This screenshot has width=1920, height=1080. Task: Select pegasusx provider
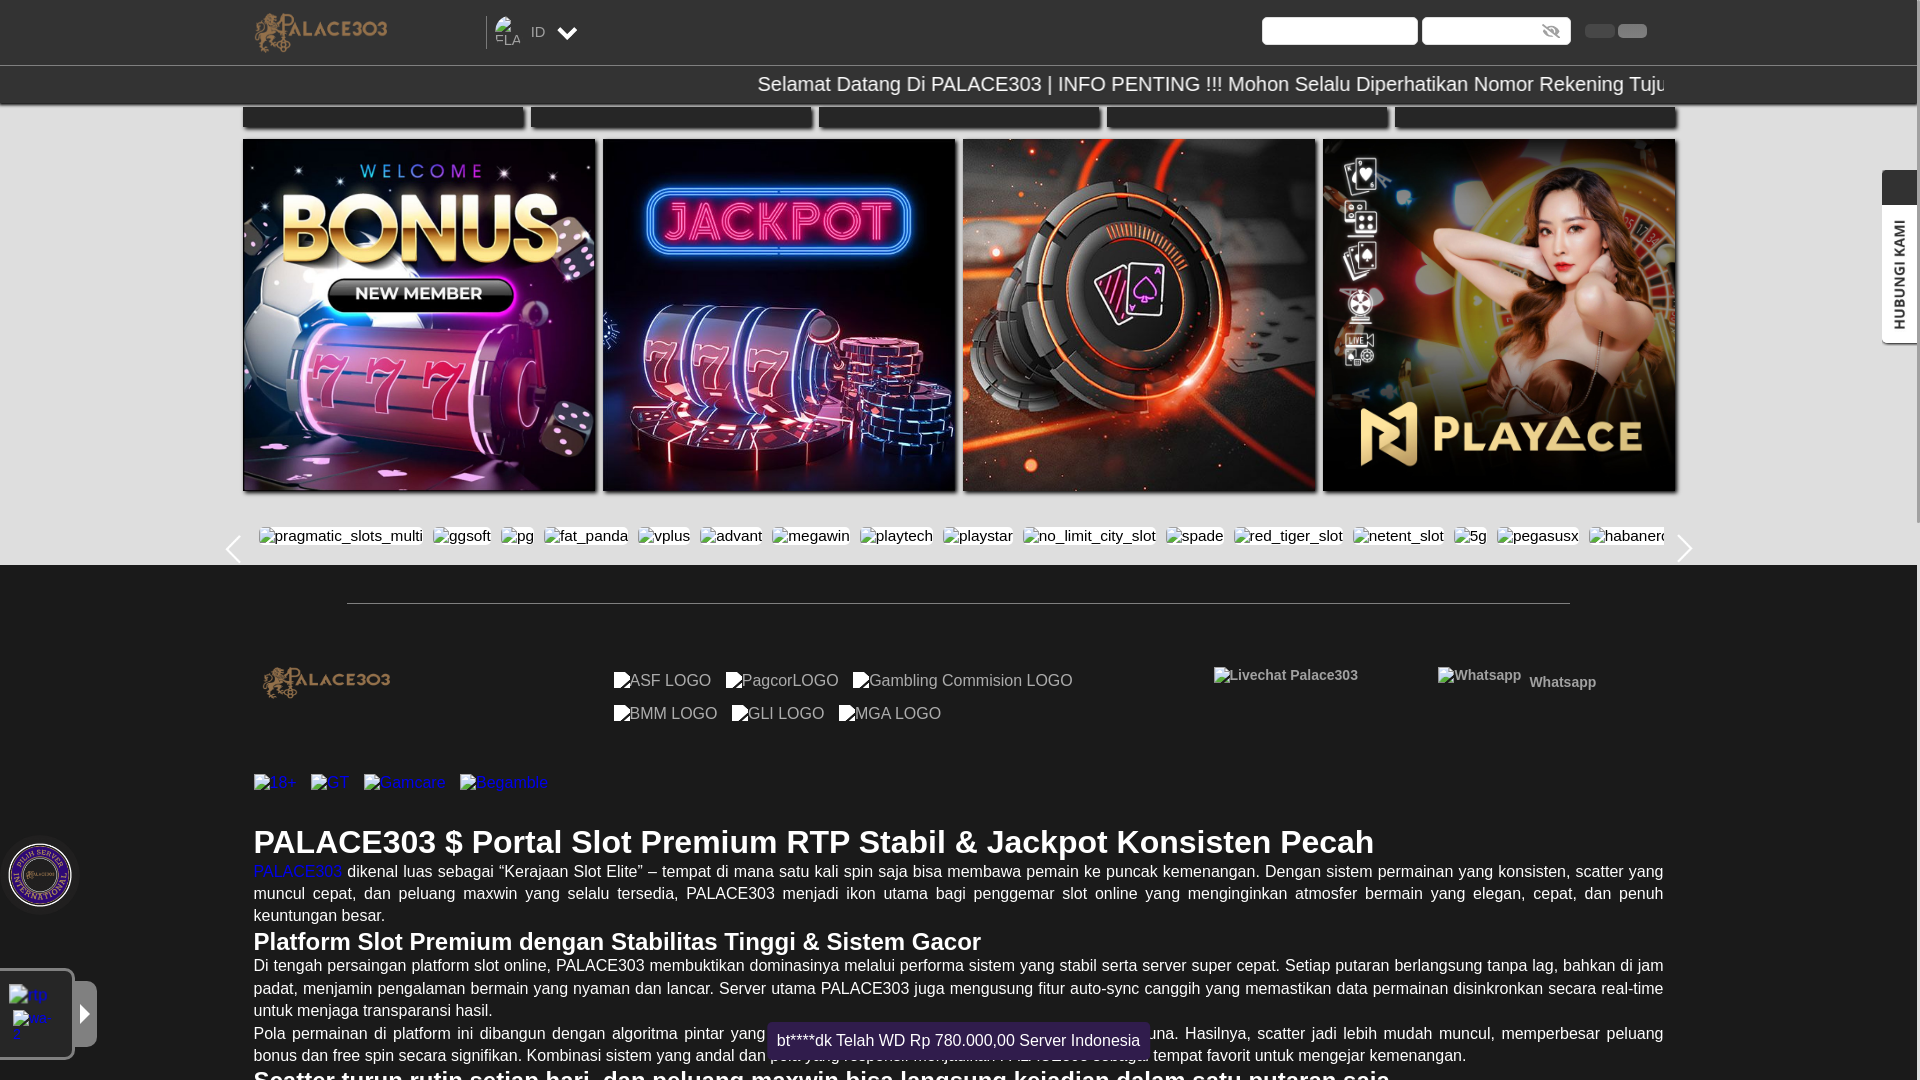click(x=1538, y=536)
